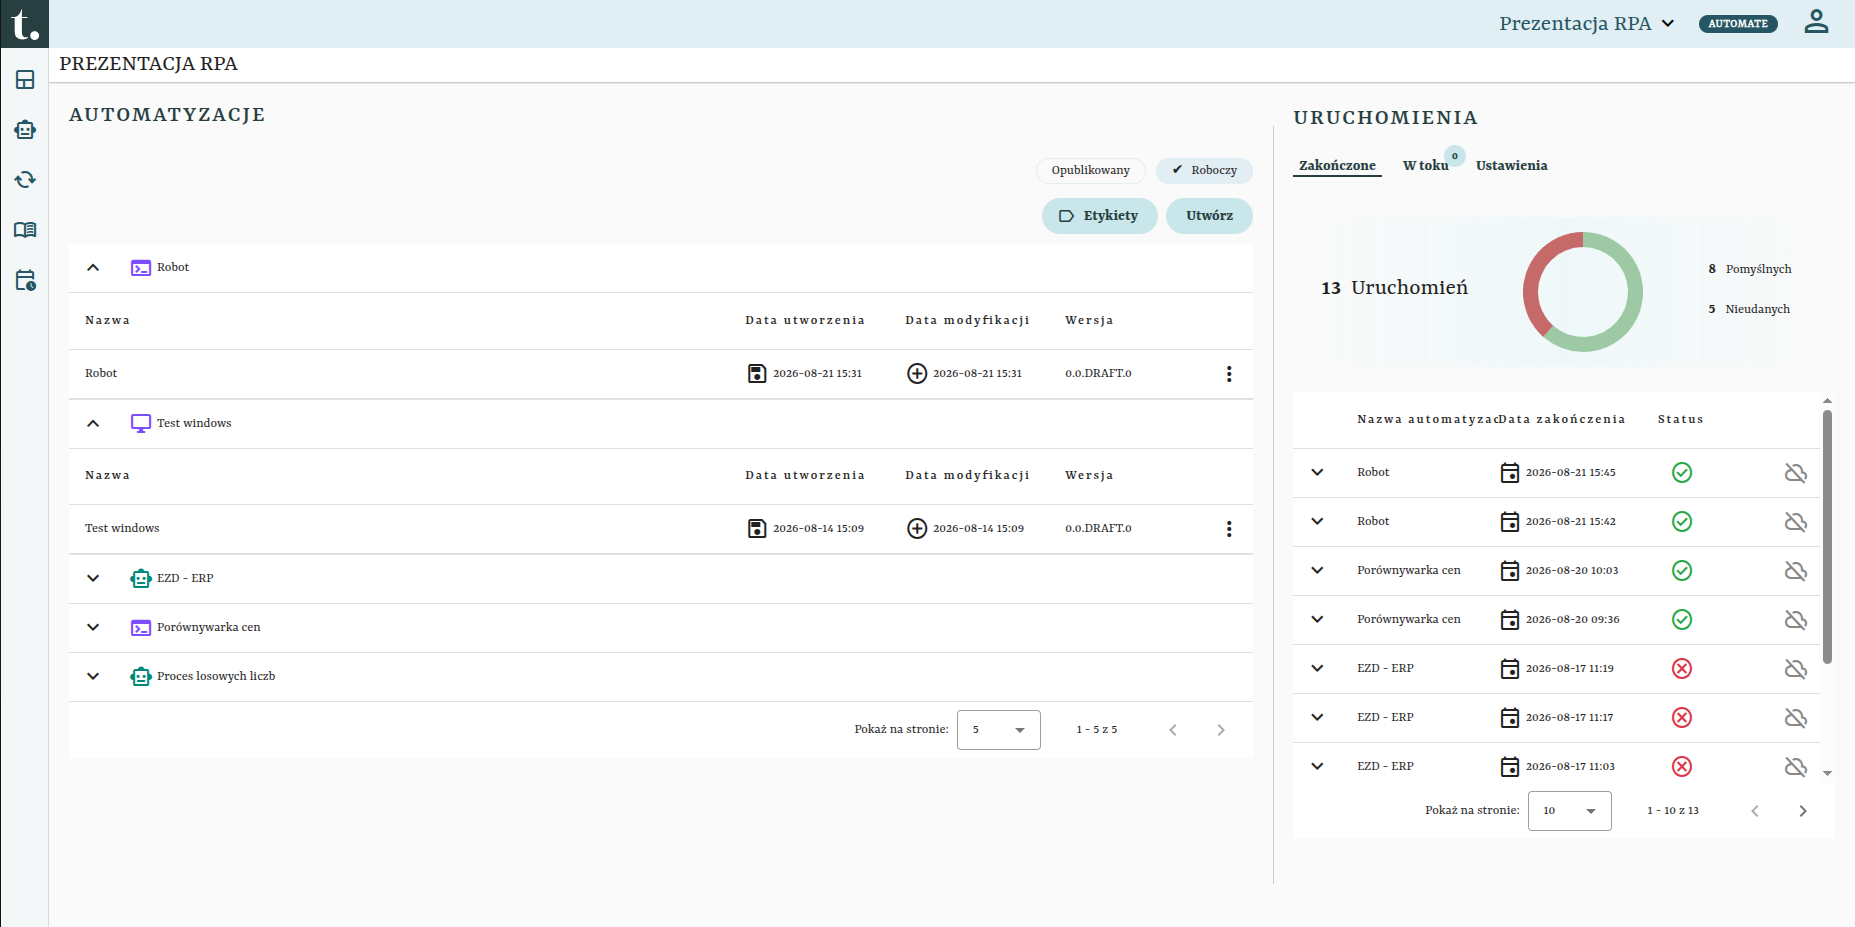
Task: Click the user account icon
Action: 1816,22
